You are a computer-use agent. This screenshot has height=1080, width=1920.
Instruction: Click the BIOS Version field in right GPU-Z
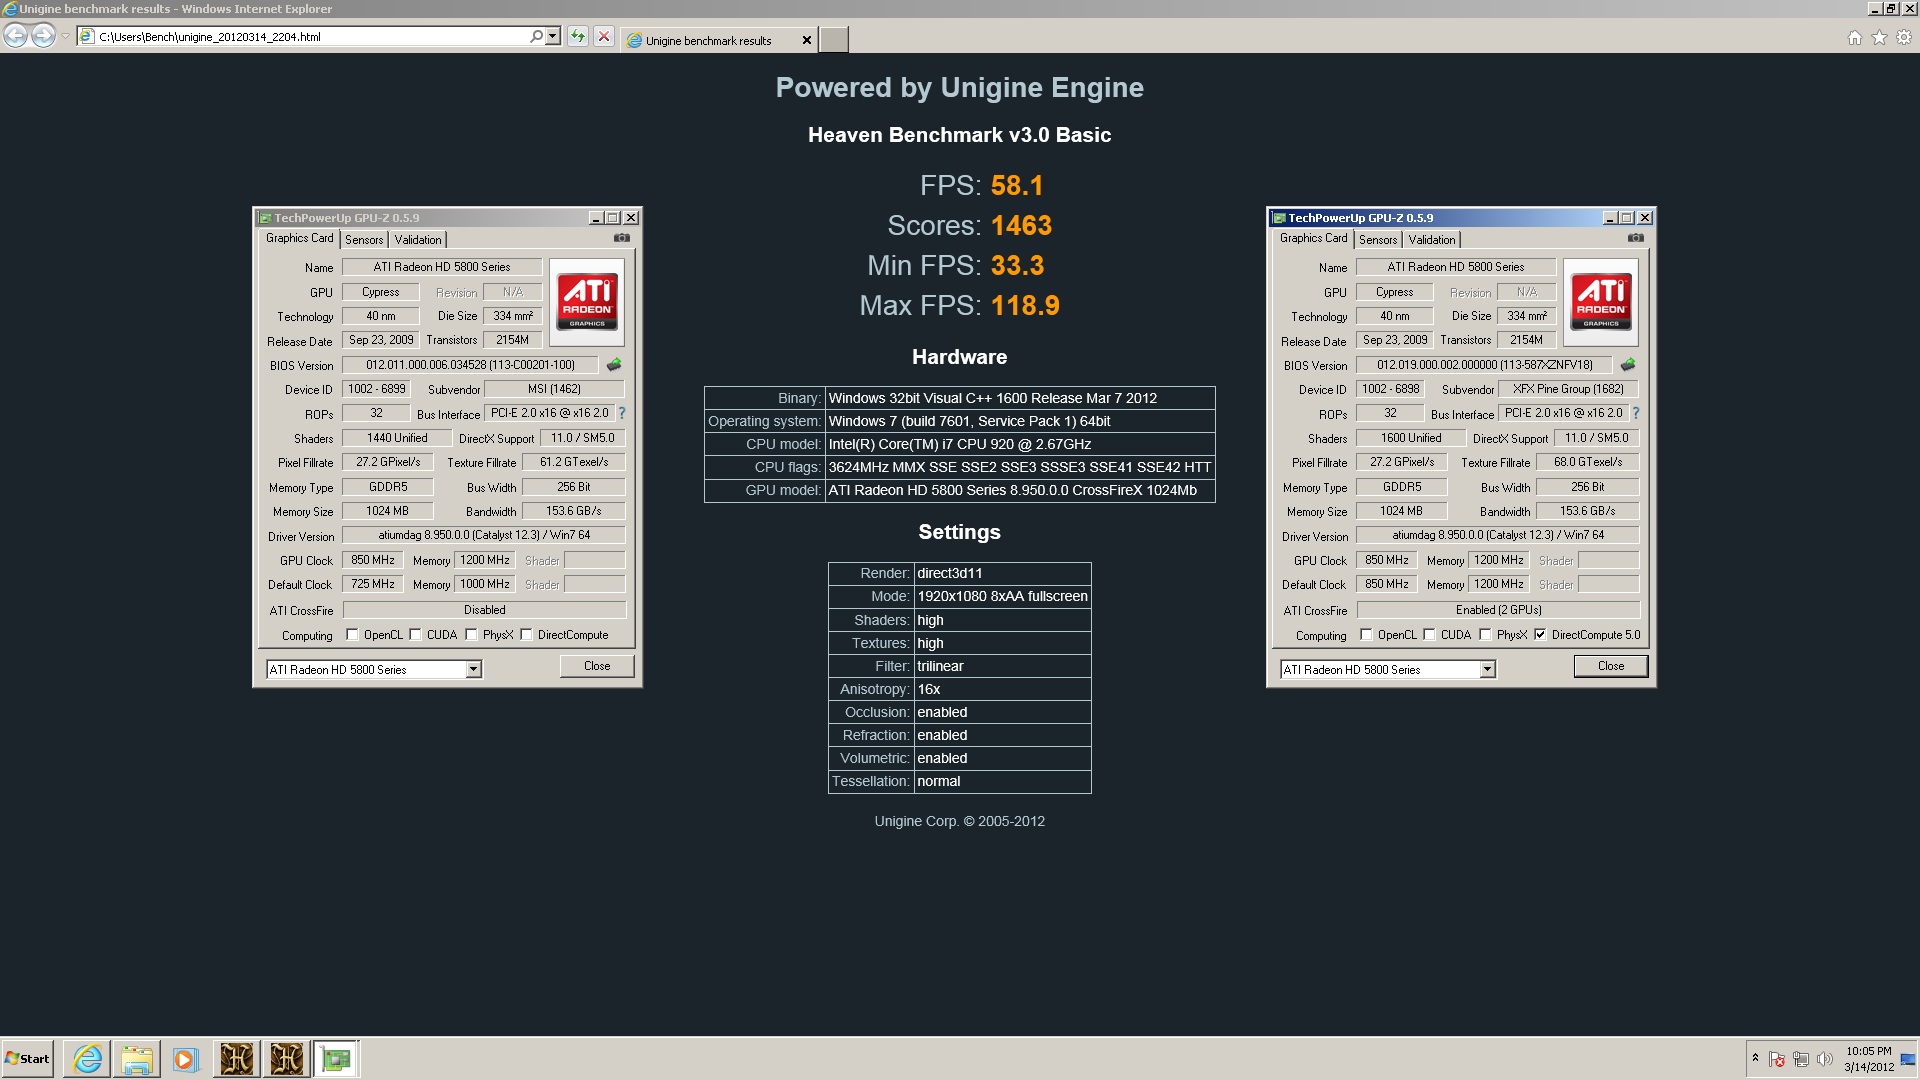1484,365
